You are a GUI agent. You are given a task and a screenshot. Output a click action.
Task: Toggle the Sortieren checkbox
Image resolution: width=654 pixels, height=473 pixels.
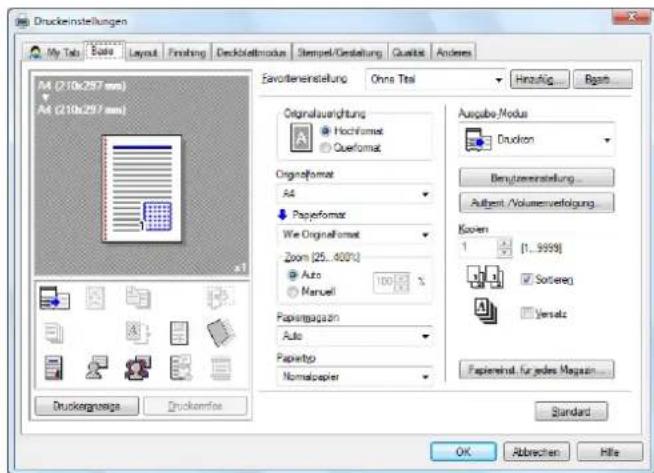[x=527, y=279]
